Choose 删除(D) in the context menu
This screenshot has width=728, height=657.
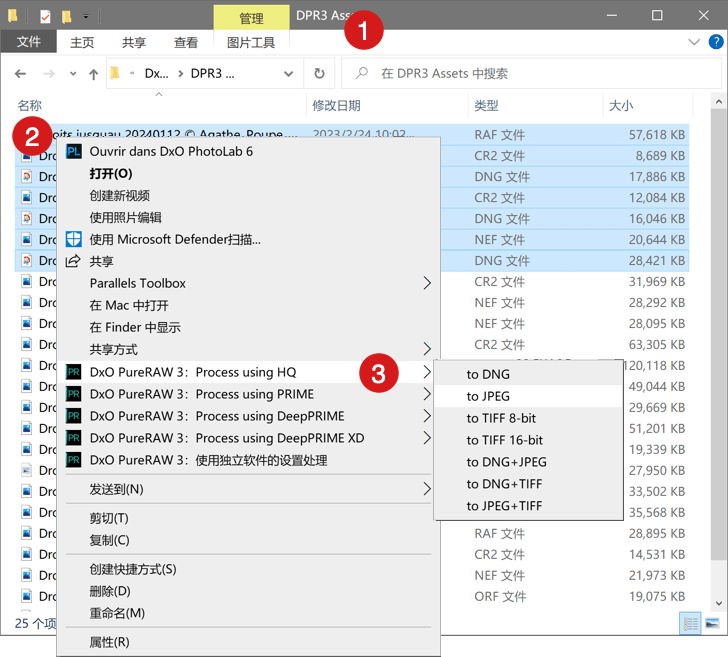pyautogui.click(x=249, y=591)
